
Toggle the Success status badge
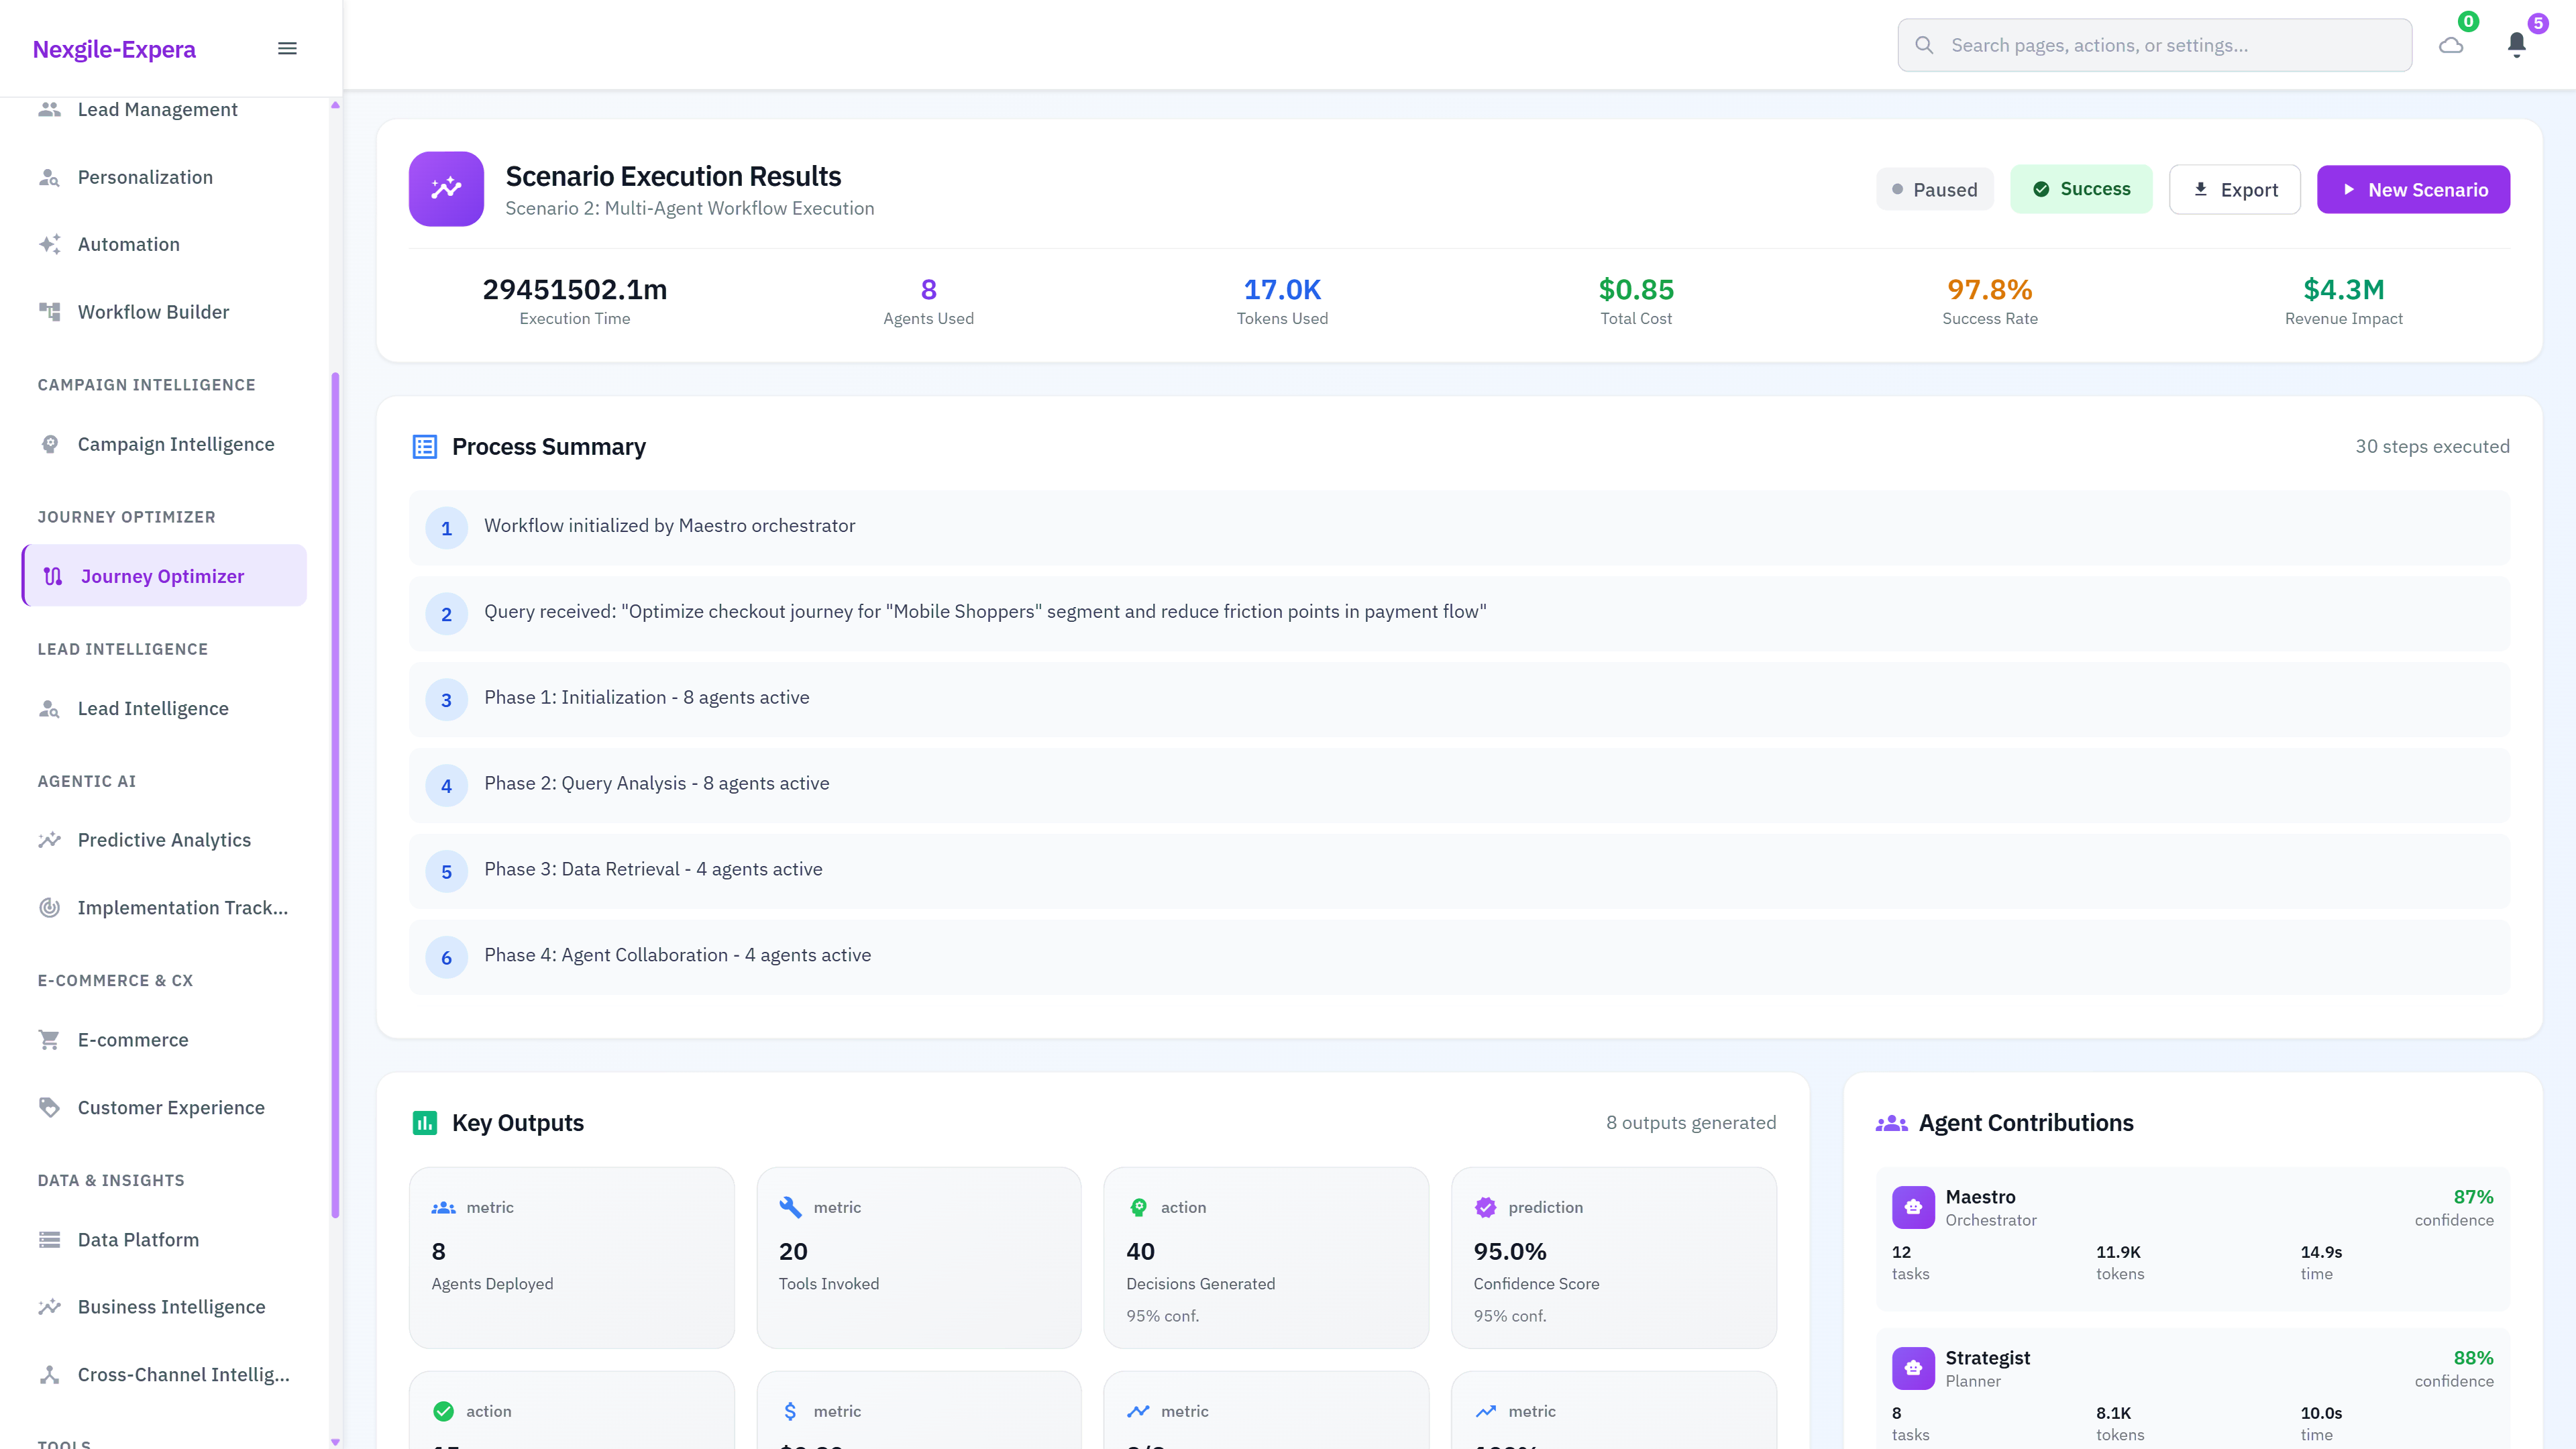point(2081,188)
